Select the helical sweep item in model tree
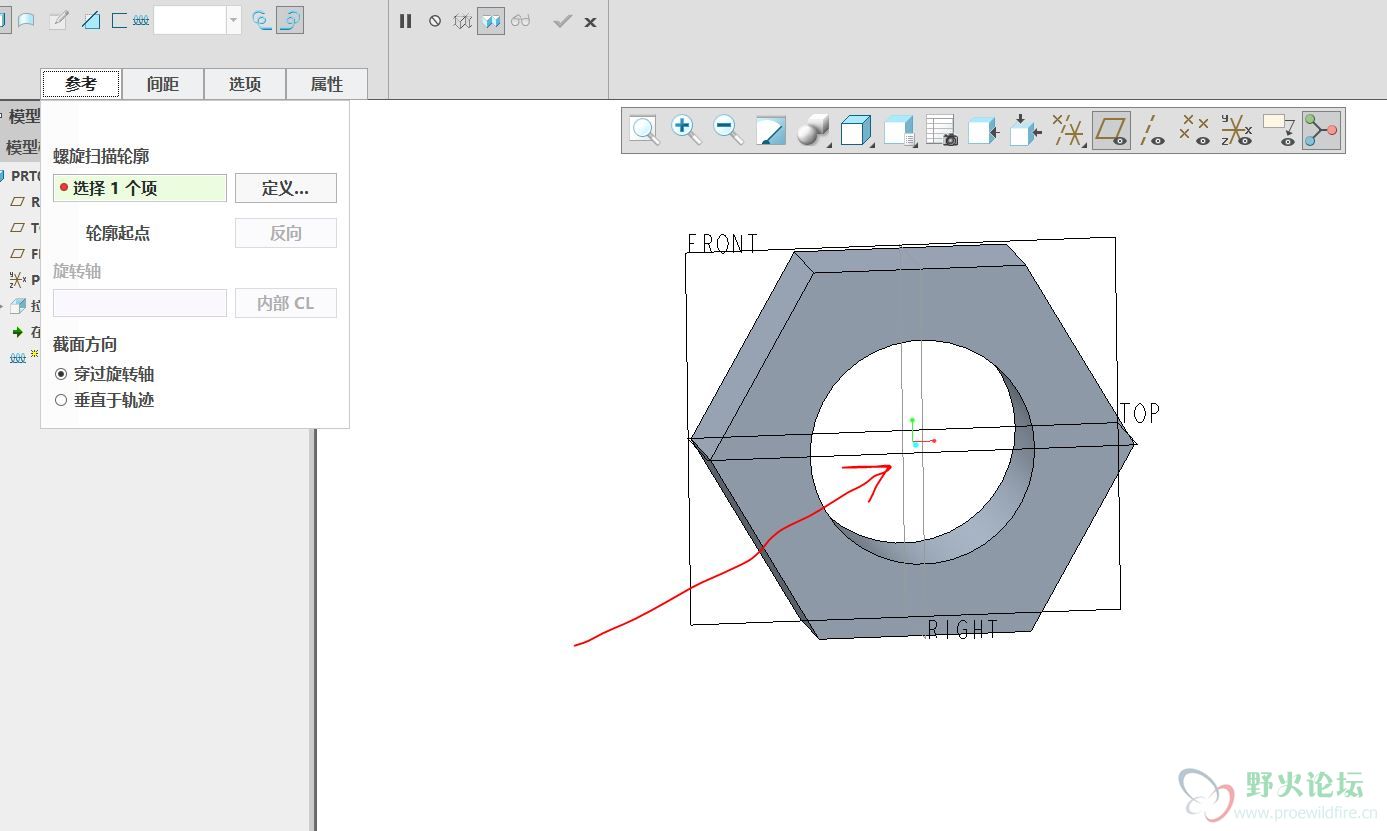The height and width of the screenshot is (831, 1387). [25, 357]
